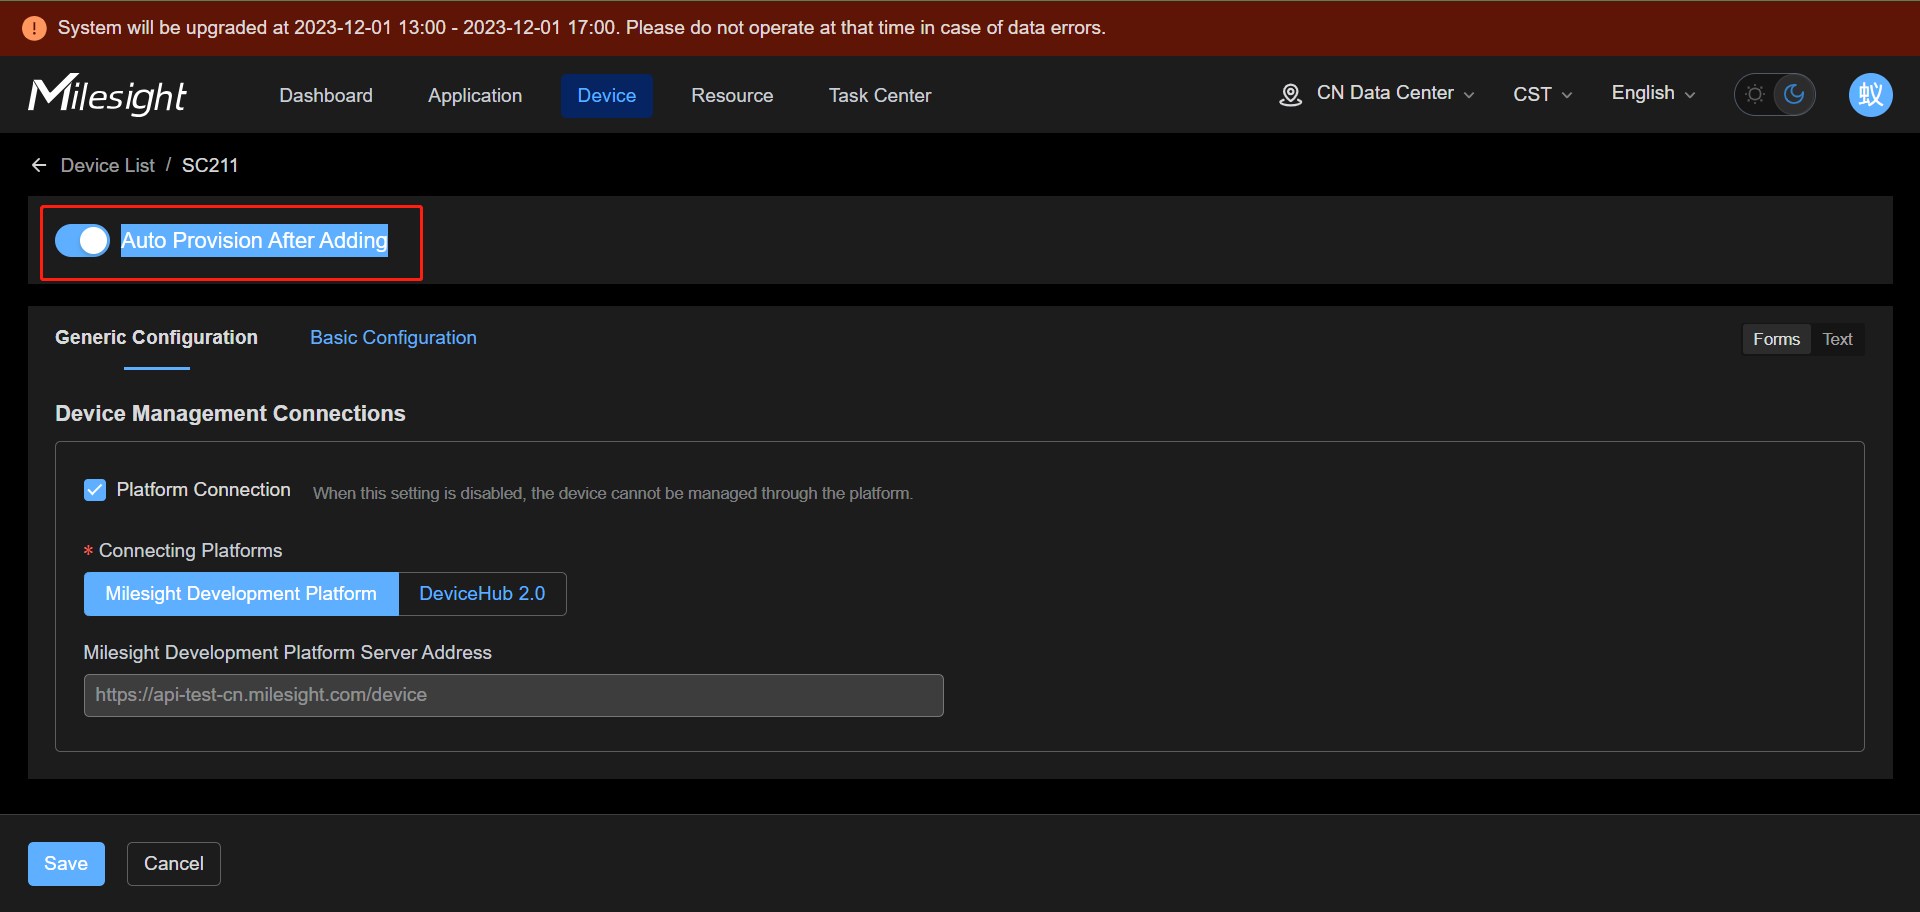Go back via the Device List breadcrumb link

108,166
